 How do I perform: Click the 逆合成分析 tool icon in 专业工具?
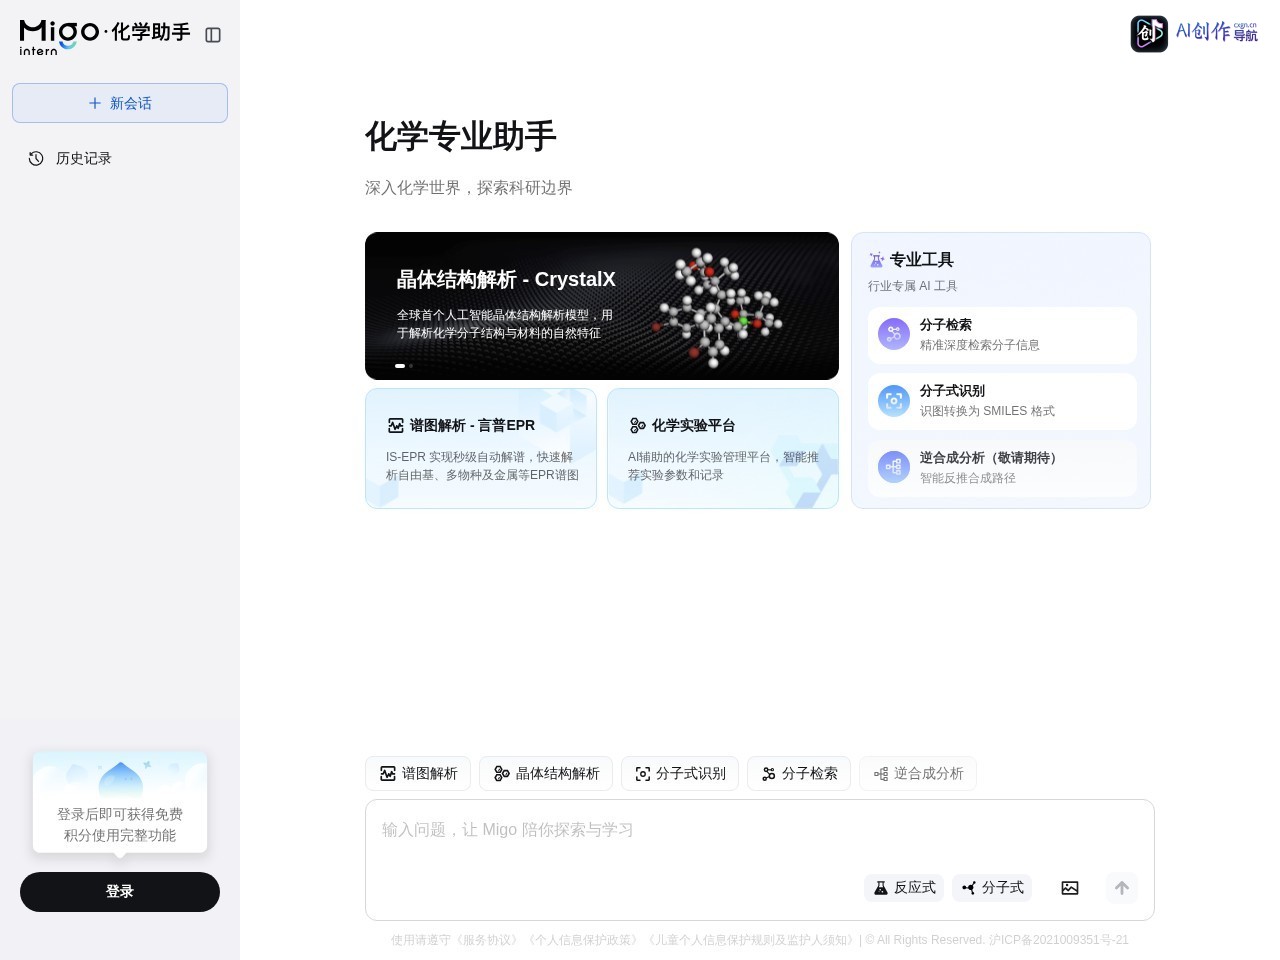(x=894, y=467)
